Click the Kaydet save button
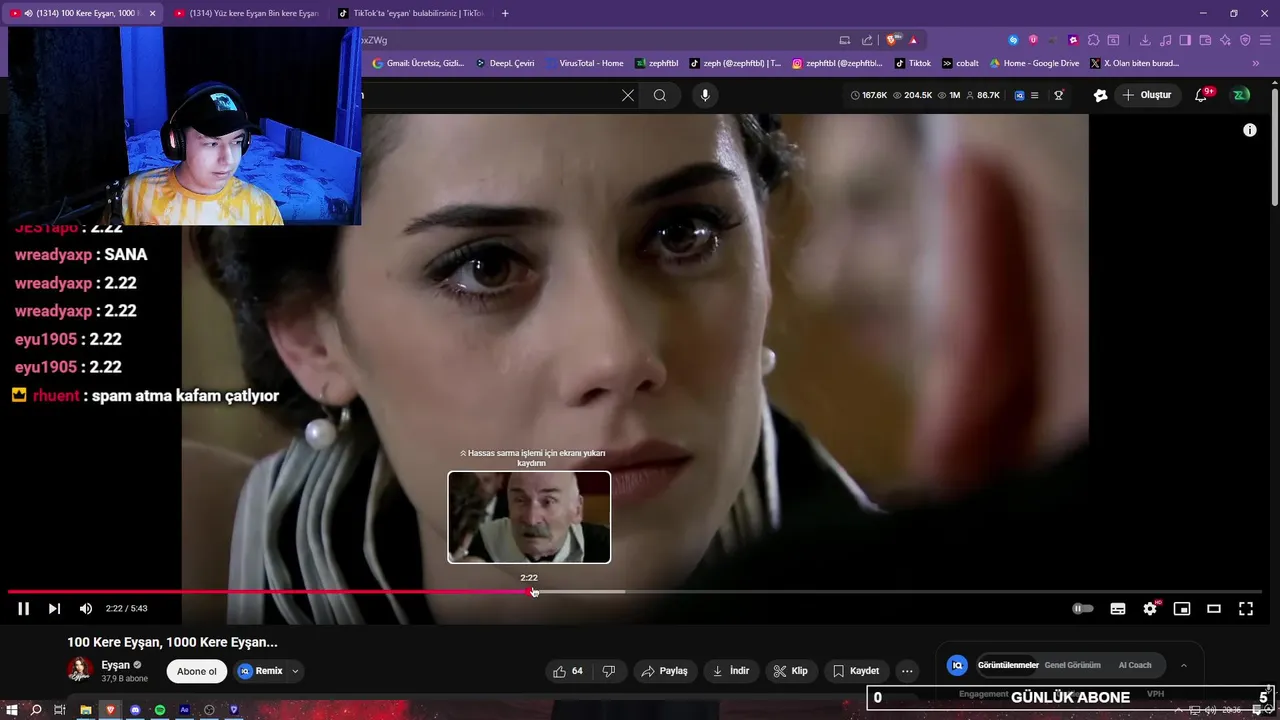The height and width of the screenshot is (720, 1280). (856, 671)
